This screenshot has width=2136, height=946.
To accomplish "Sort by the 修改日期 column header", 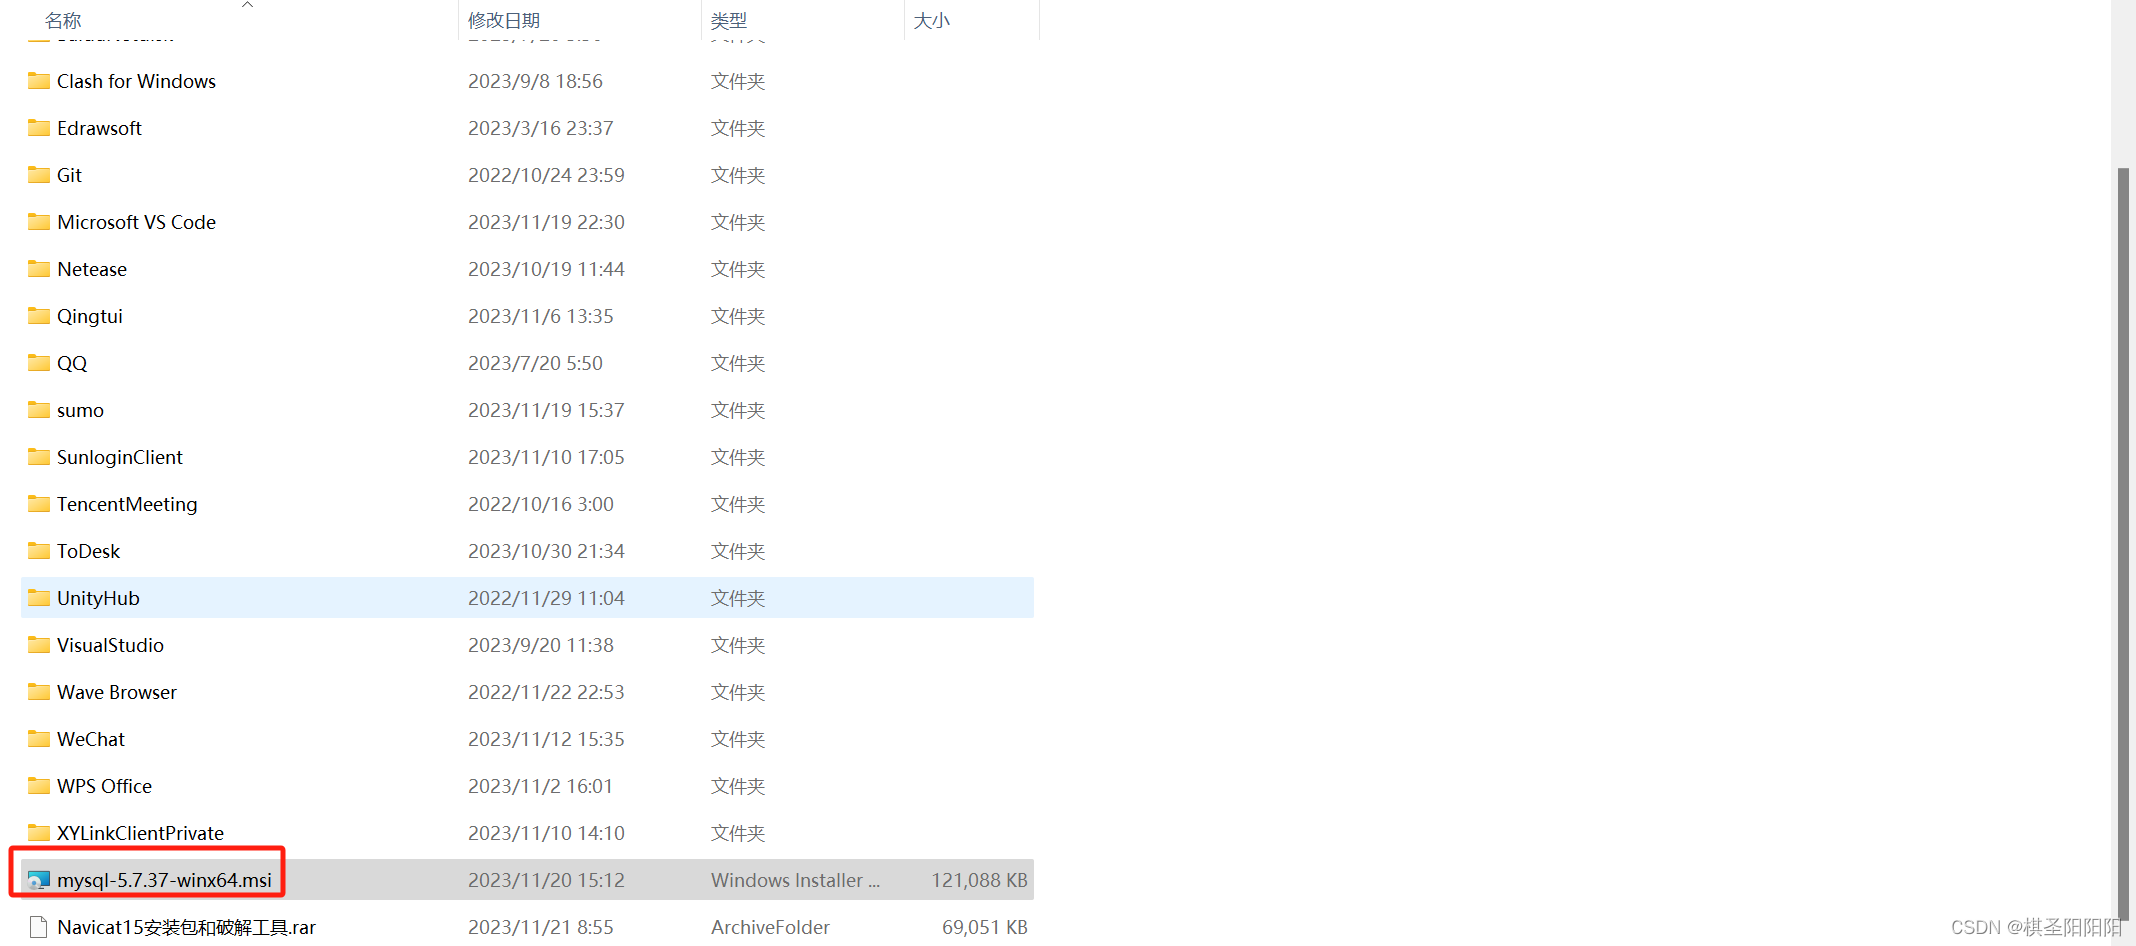I will 504,21.
